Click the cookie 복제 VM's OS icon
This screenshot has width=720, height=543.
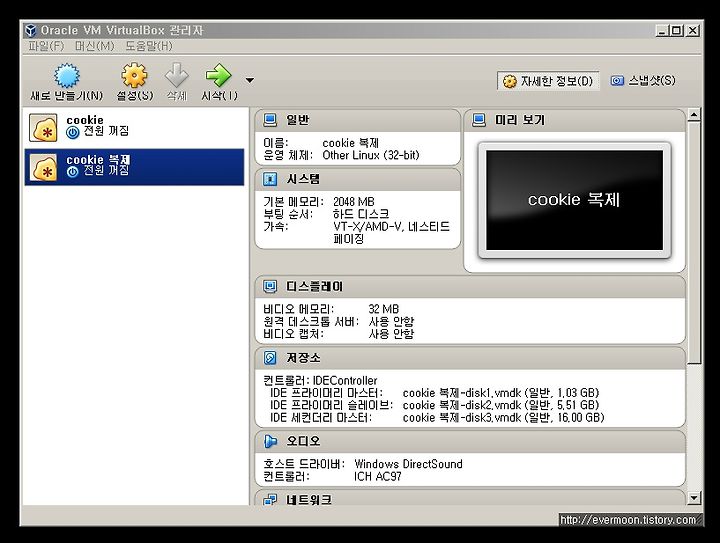tap(43, 167)
